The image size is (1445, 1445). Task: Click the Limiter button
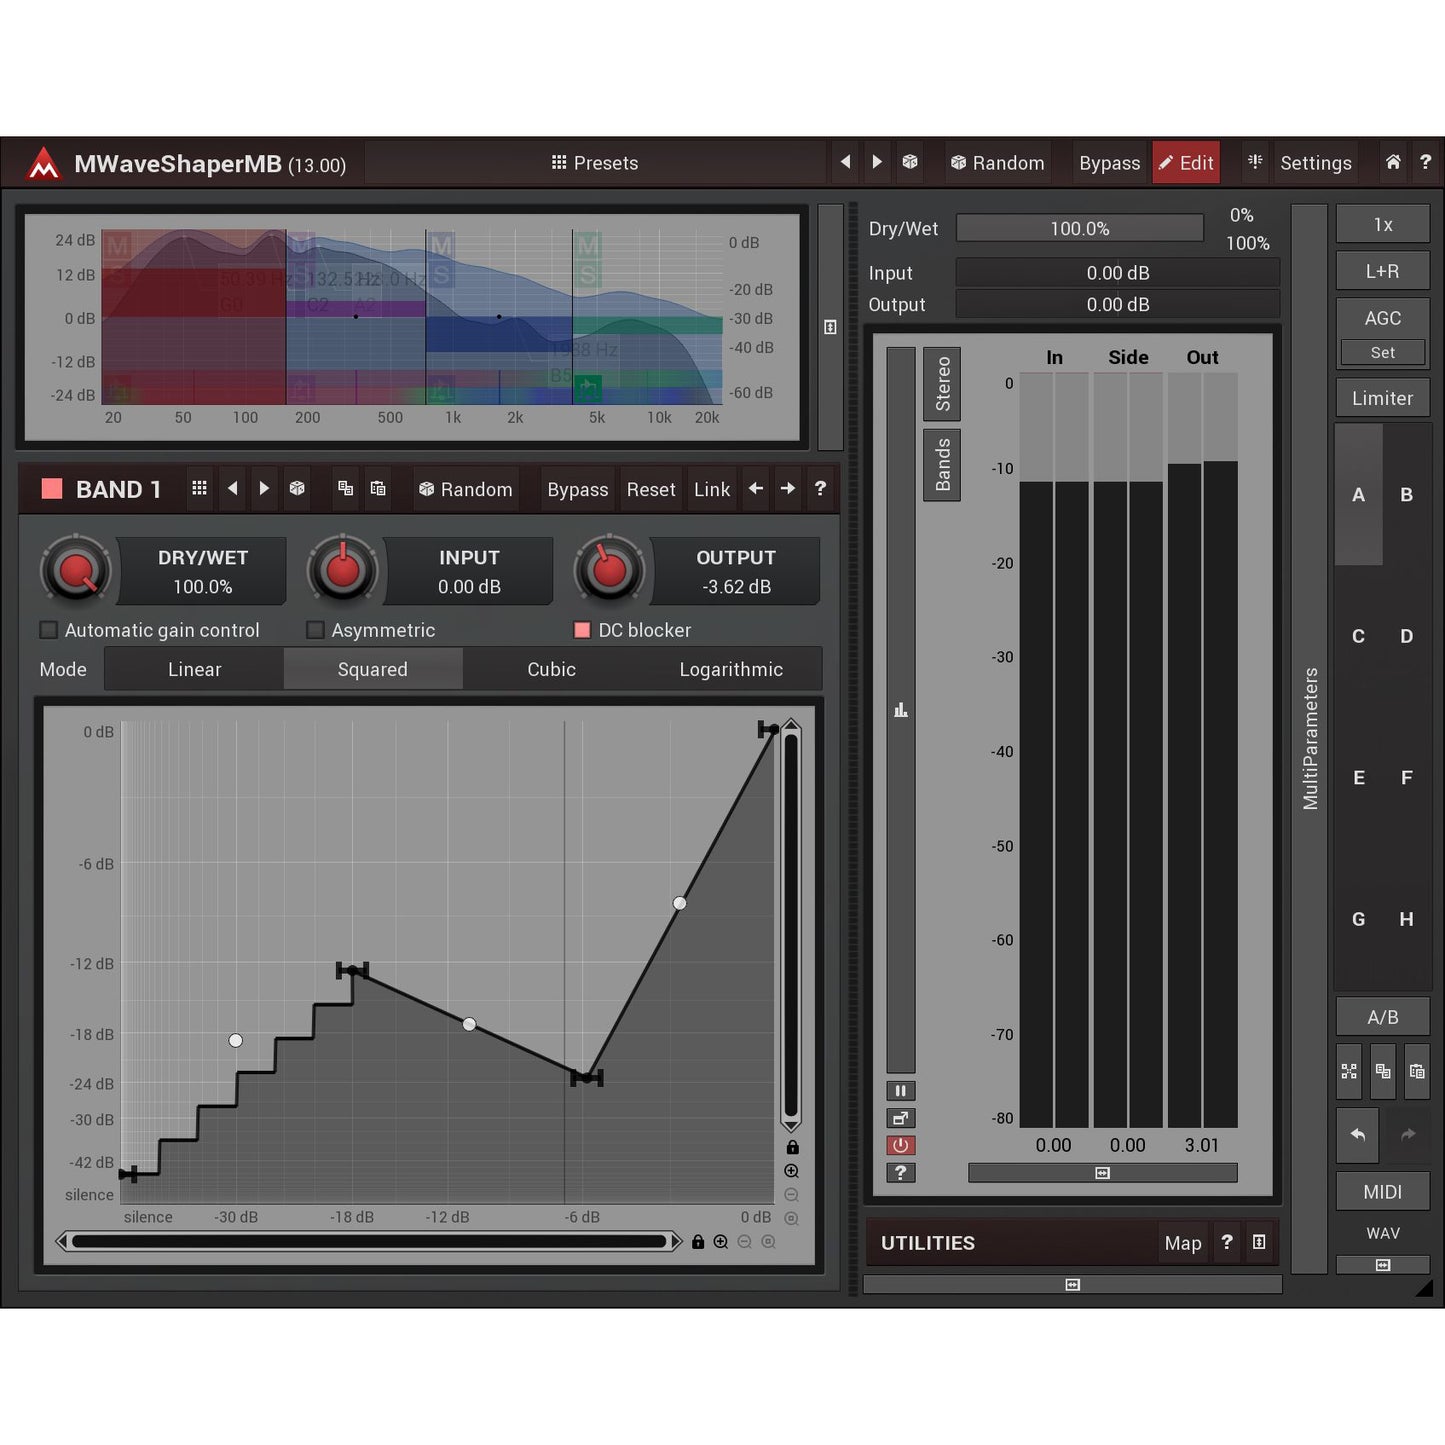[1382, 398]
